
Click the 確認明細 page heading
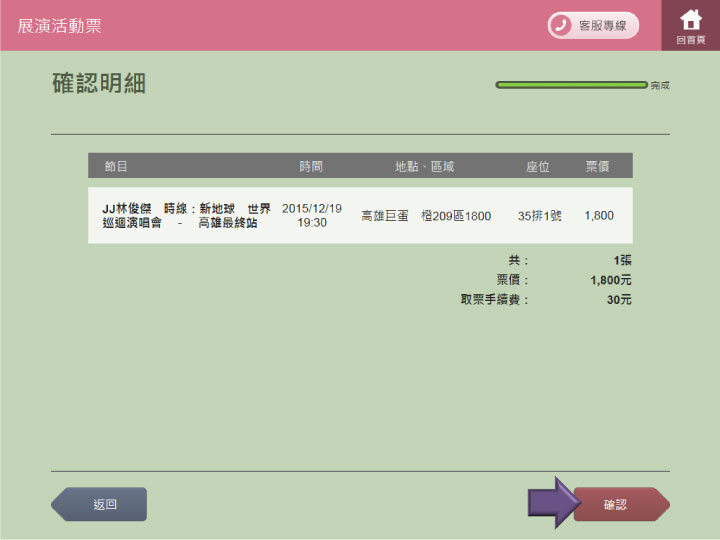pos(99,83)
